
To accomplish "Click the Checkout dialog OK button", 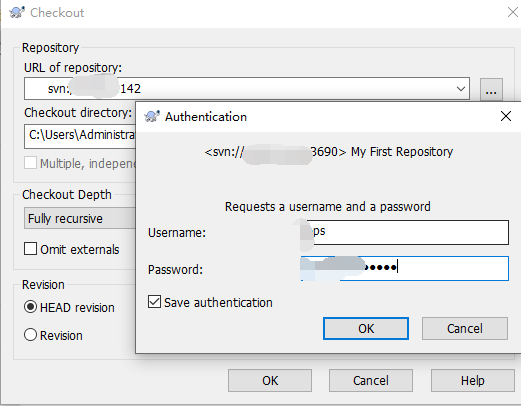I will [x=270, y=380].
